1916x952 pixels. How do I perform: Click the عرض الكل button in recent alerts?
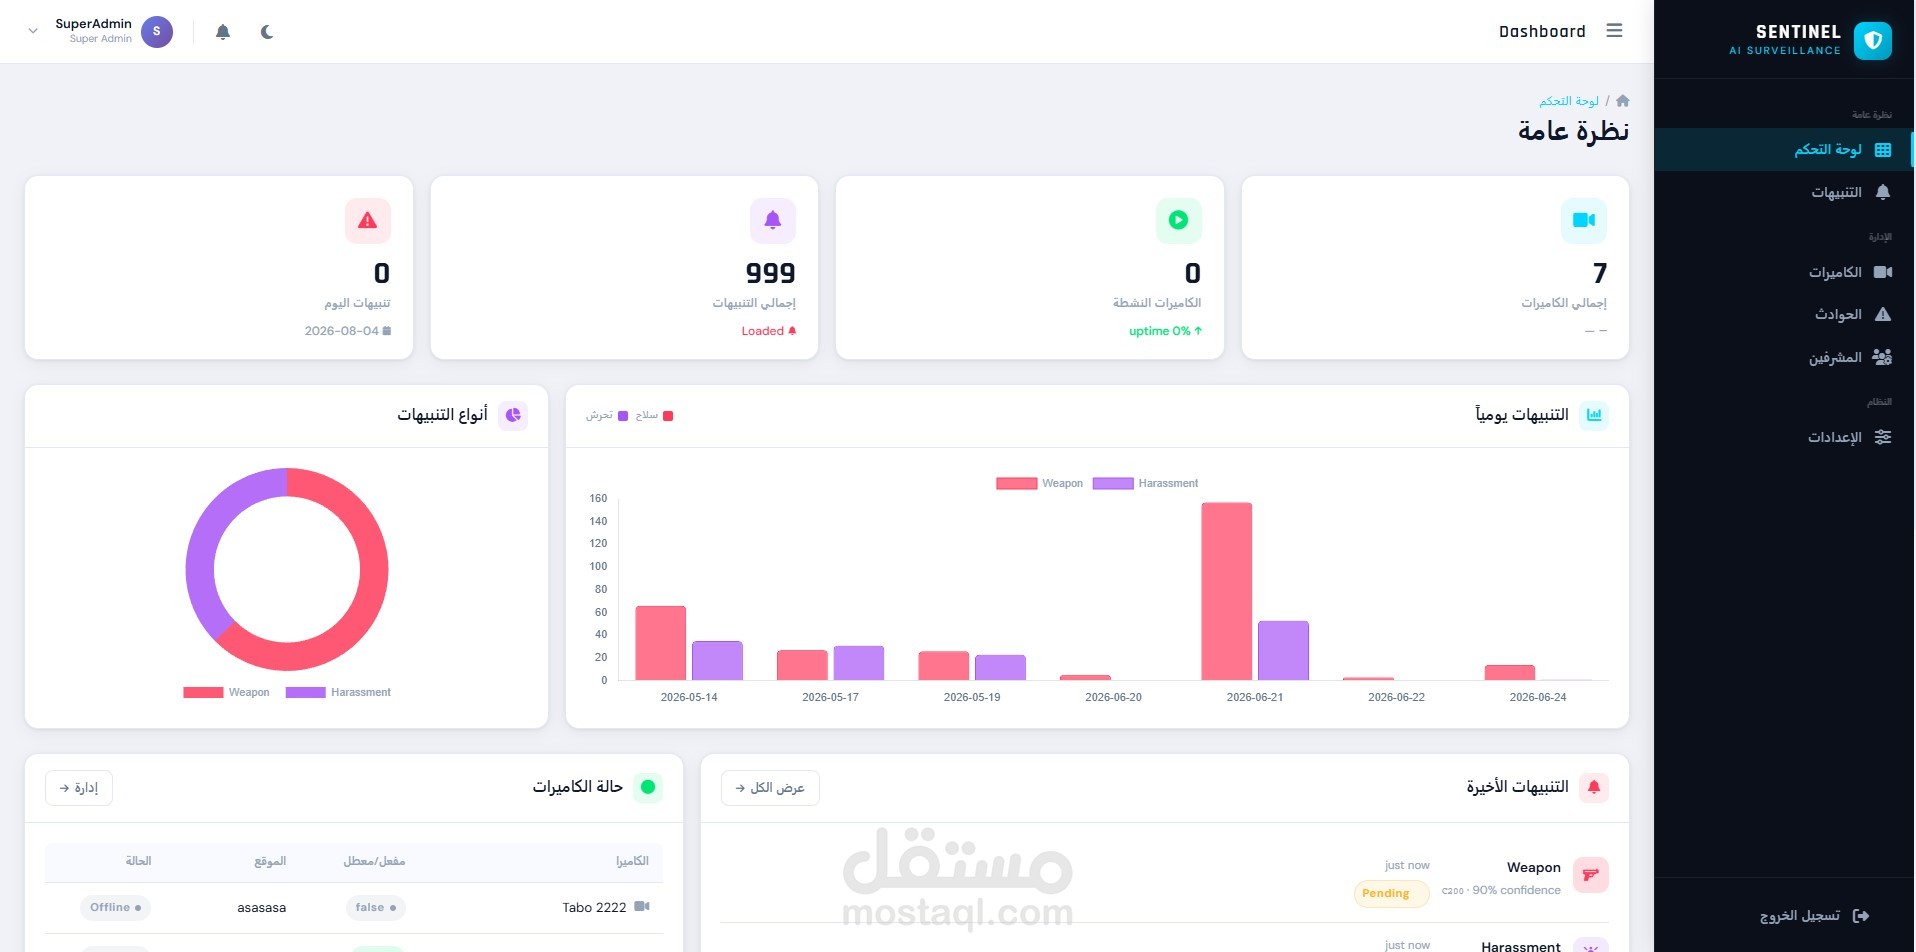770,788
